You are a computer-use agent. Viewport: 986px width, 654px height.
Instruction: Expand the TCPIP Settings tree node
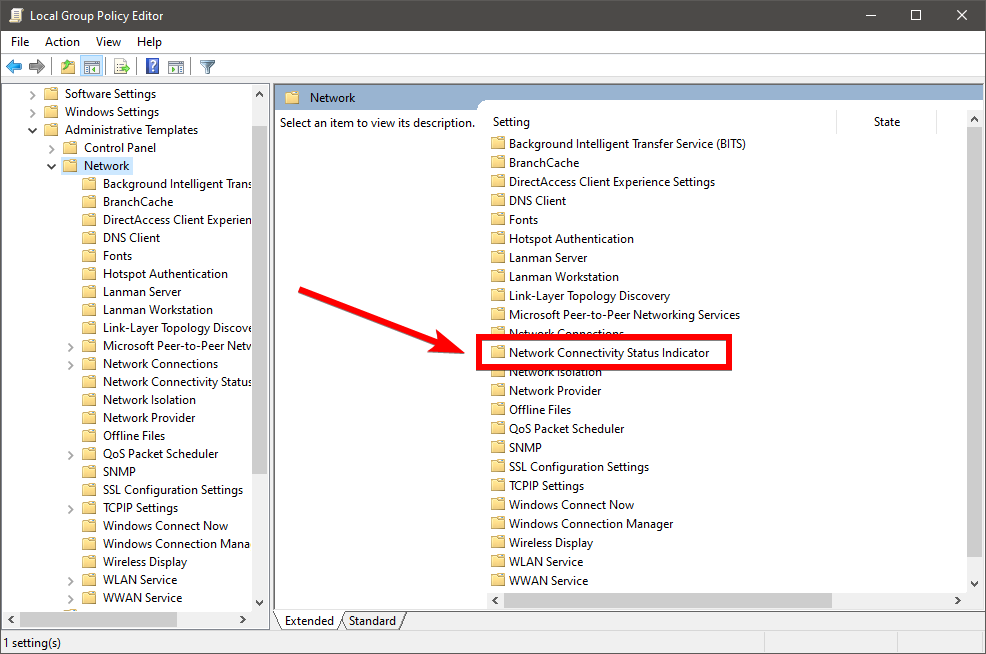click(x=70, y=508)
